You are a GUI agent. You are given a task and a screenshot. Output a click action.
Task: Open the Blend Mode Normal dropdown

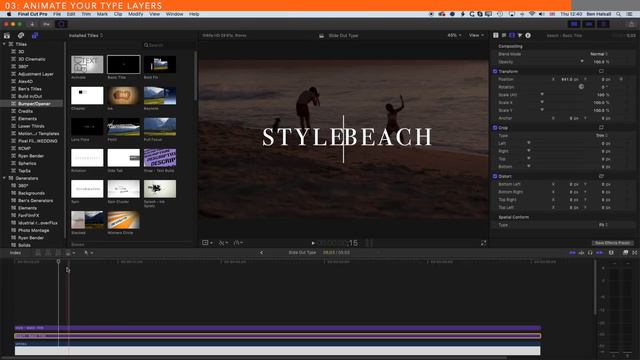pos(599,54)
